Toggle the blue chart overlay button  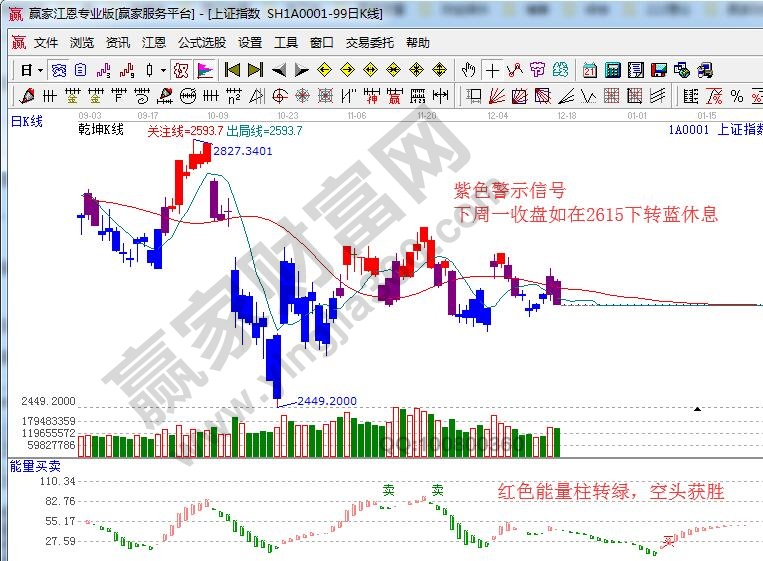pos(59,70)
